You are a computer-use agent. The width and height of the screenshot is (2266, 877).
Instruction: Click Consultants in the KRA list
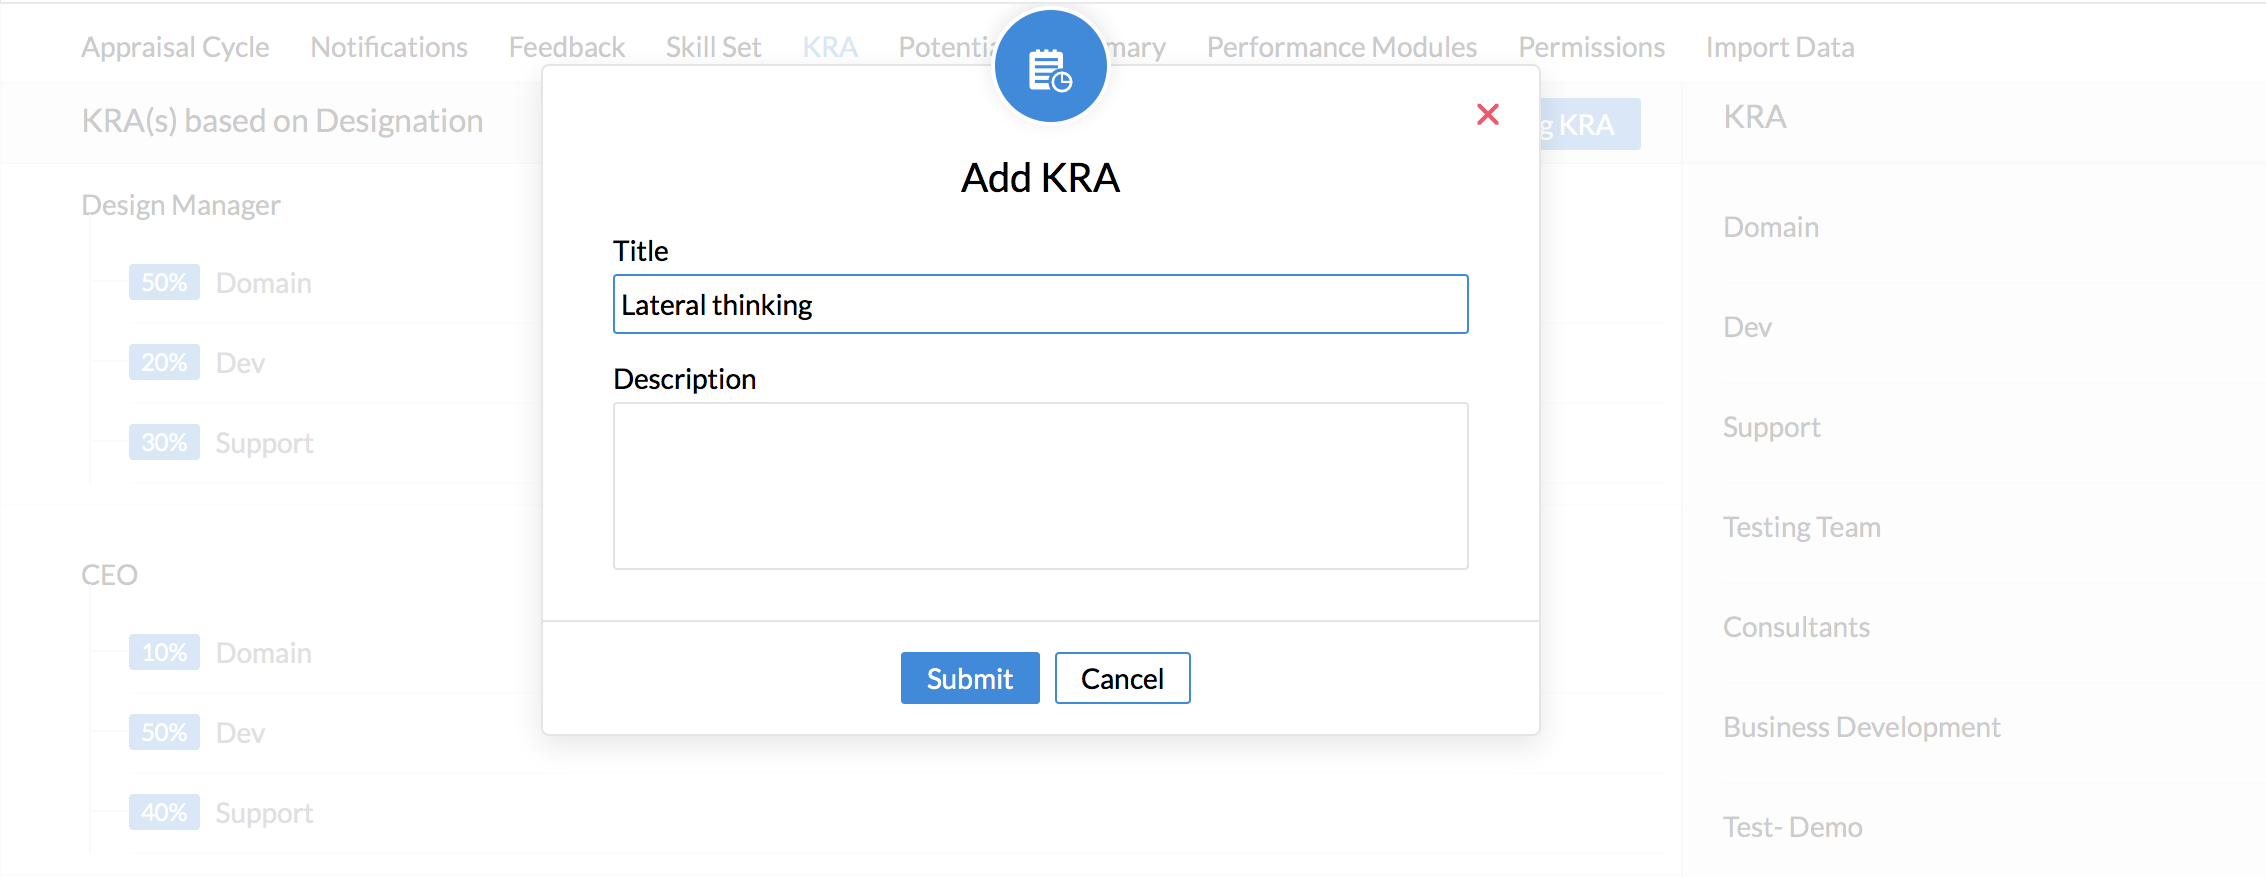pyautogui.click(x=1796, y=627)
